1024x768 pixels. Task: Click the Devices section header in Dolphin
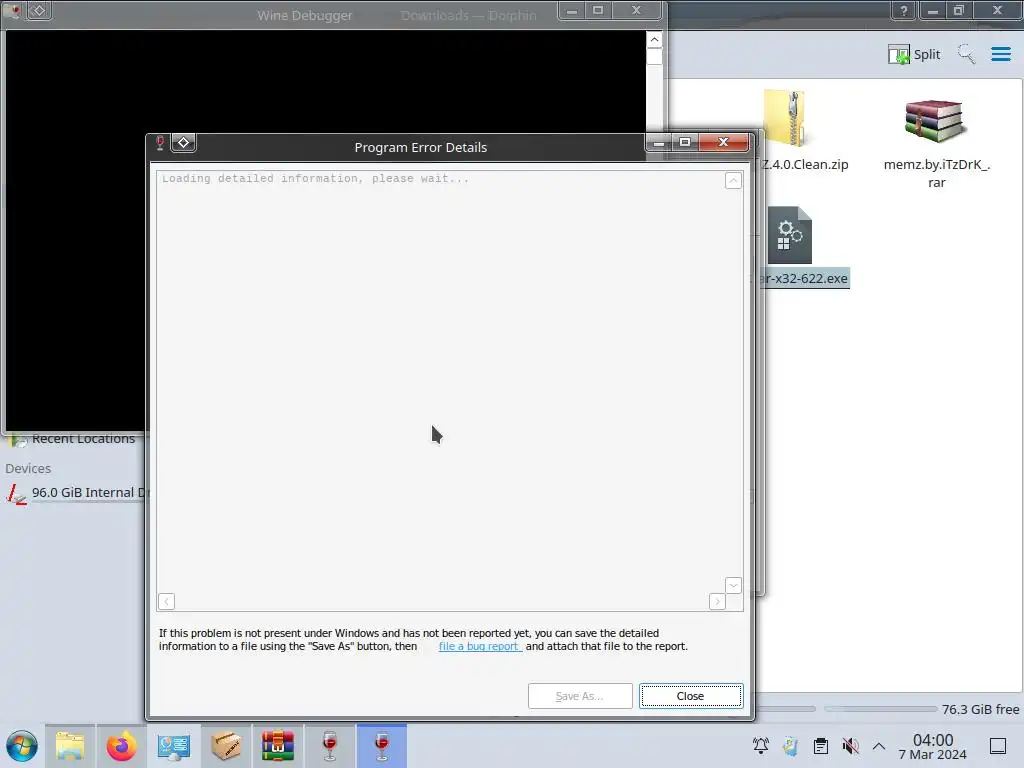pyautogui.click(x=28, y=468)
